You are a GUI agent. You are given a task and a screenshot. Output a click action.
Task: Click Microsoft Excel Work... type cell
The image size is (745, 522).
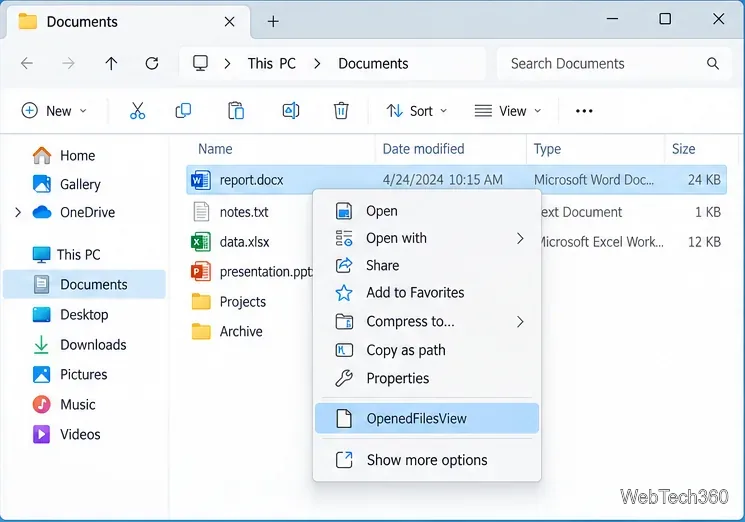click(602, 242)
